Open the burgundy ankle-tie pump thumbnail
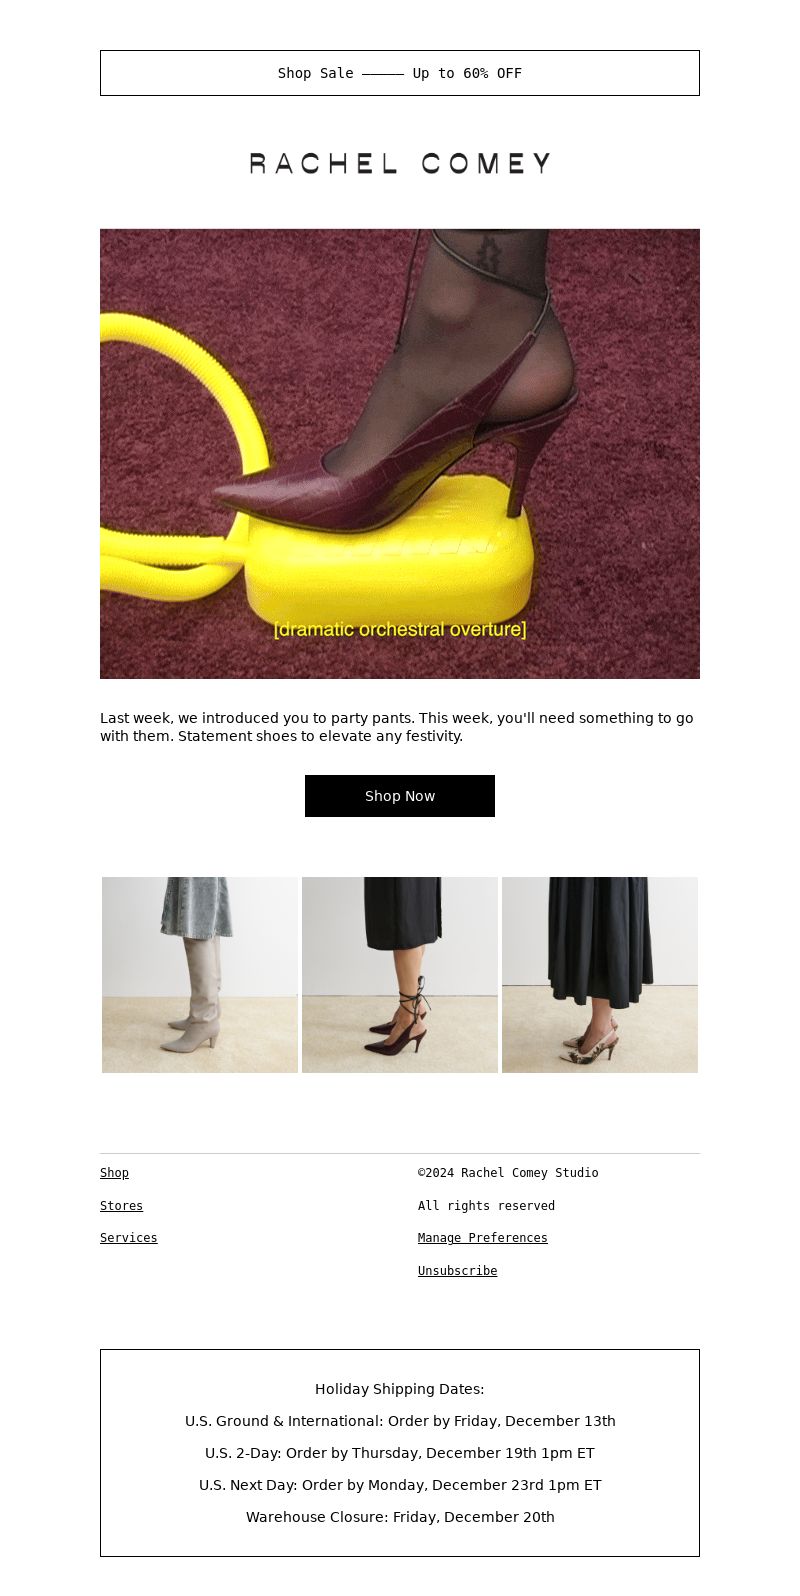Viewport: 800px width, 1596px height. point(400,975)
